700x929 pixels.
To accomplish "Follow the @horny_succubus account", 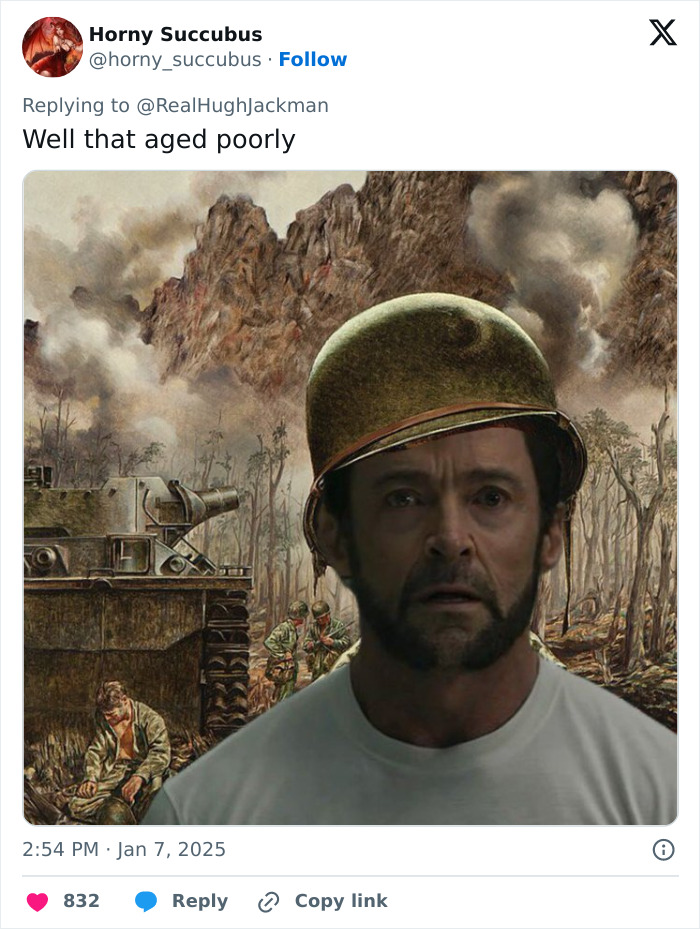I will [312, 59].
